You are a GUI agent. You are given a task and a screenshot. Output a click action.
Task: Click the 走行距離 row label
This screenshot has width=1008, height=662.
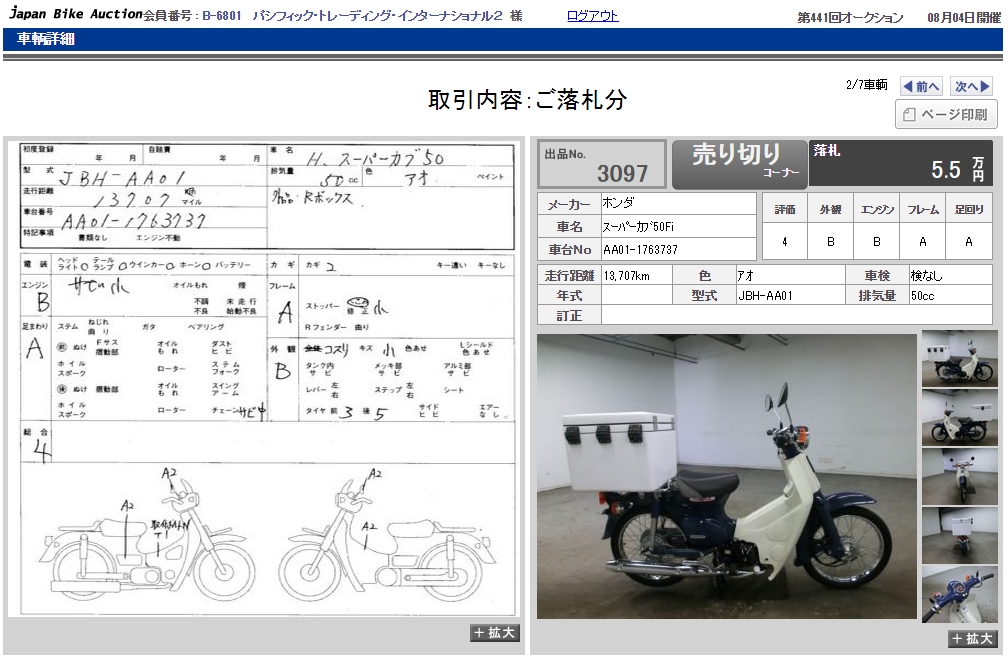pos(570,276)
